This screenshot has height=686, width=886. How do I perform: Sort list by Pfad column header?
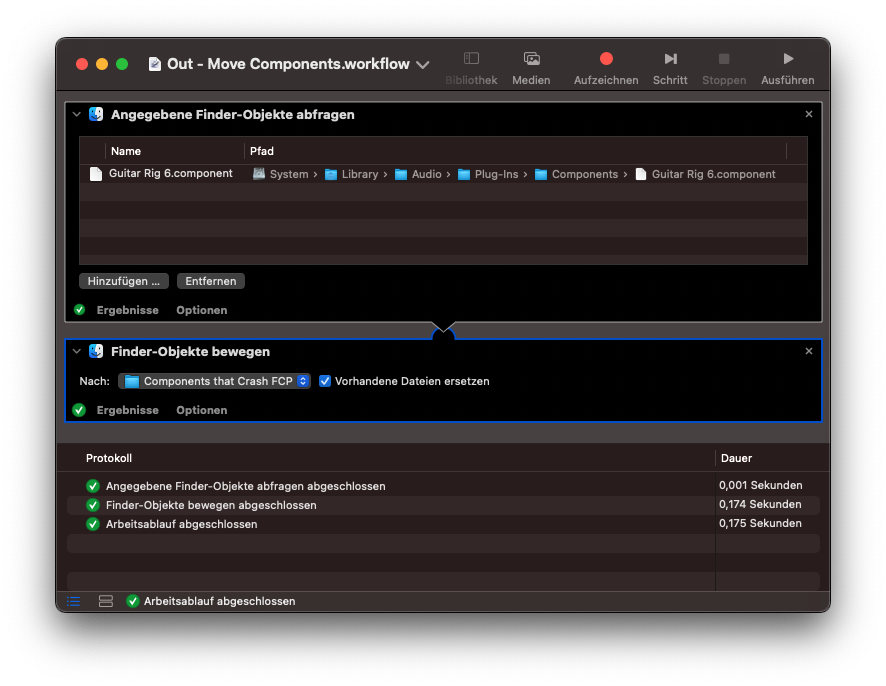(x=262, y=151)
